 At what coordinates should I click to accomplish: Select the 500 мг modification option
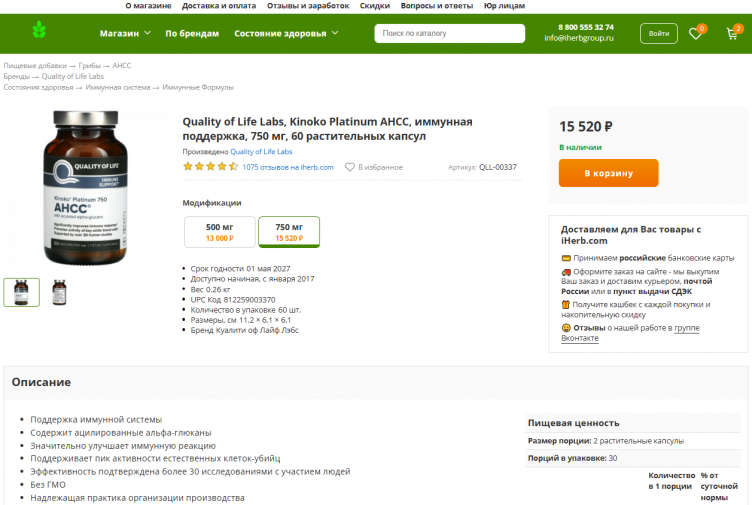click(x=219, y=232)
